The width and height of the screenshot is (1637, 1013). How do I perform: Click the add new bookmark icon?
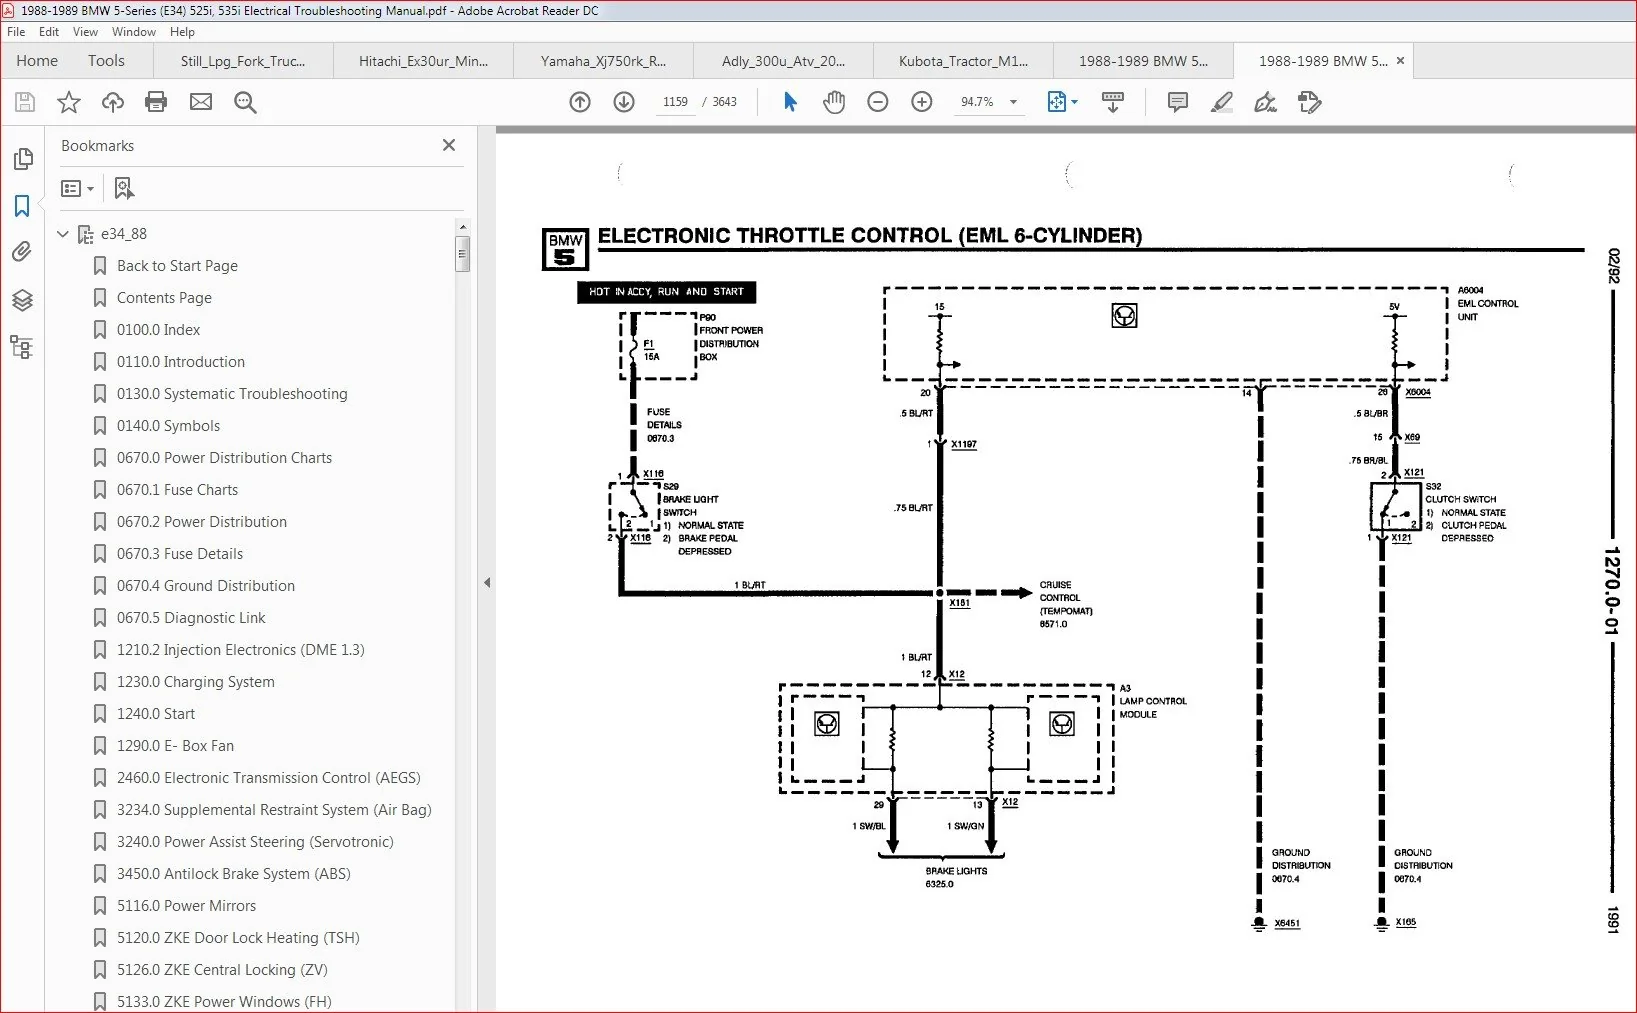[124, 188]
